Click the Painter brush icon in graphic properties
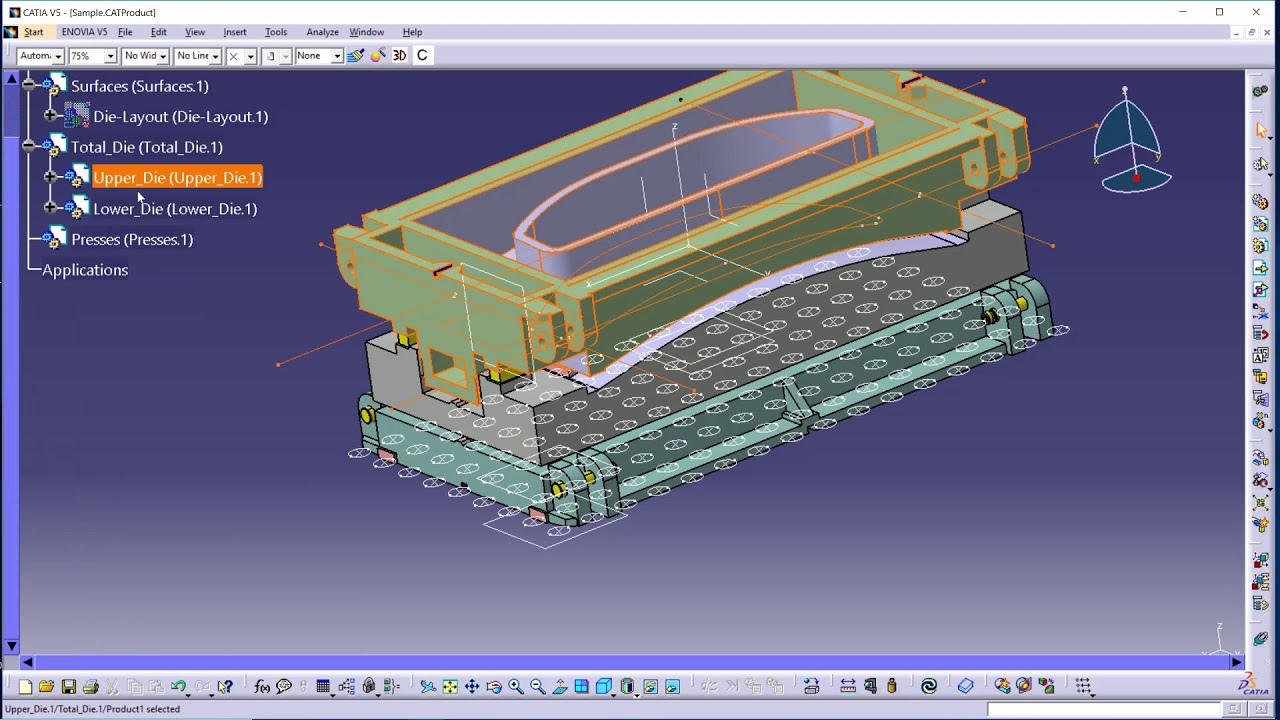Image resolution: width=1280 pixels, height=720 pixels. pyautogui.click(x=356, y=56)
